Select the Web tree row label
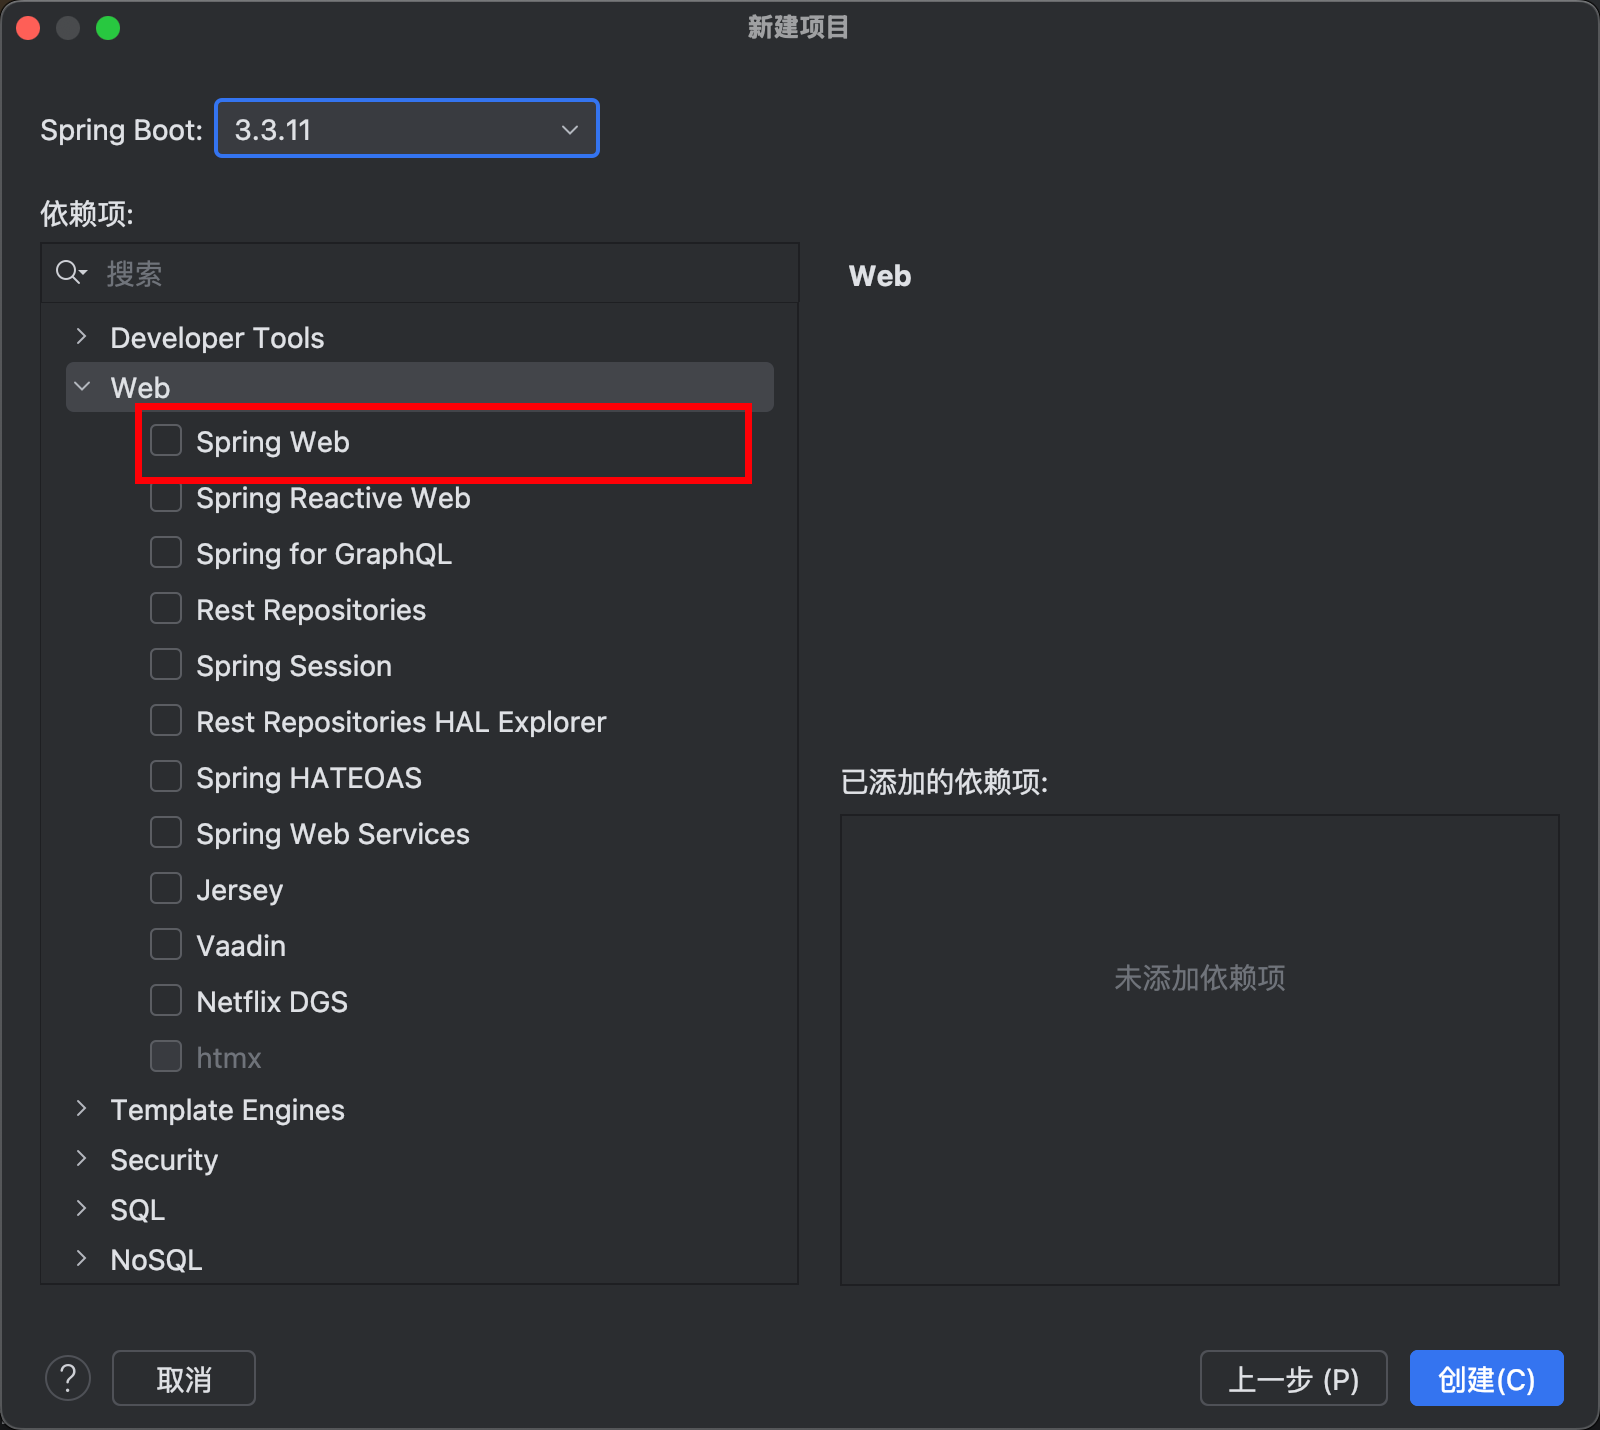This screenshot has height=1430, width=1600. point(140,388)
